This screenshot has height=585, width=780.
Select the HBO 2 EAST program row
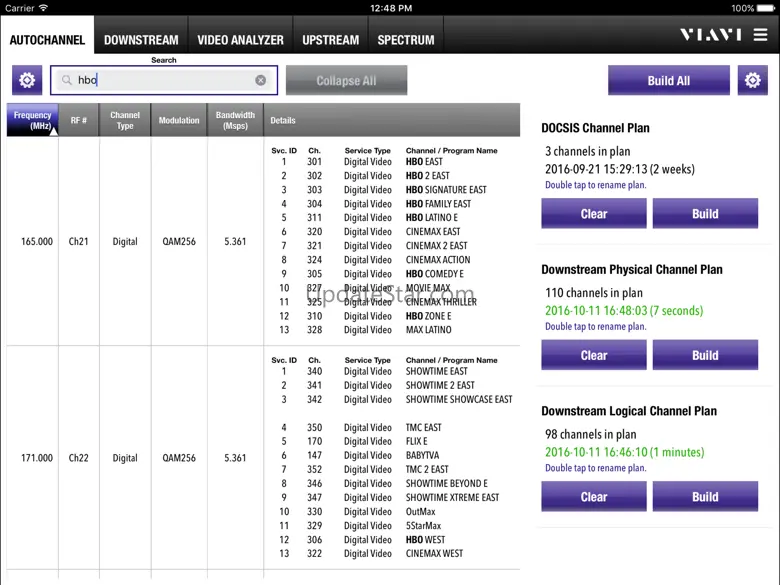pyautogui.click(x=392, y=176)
